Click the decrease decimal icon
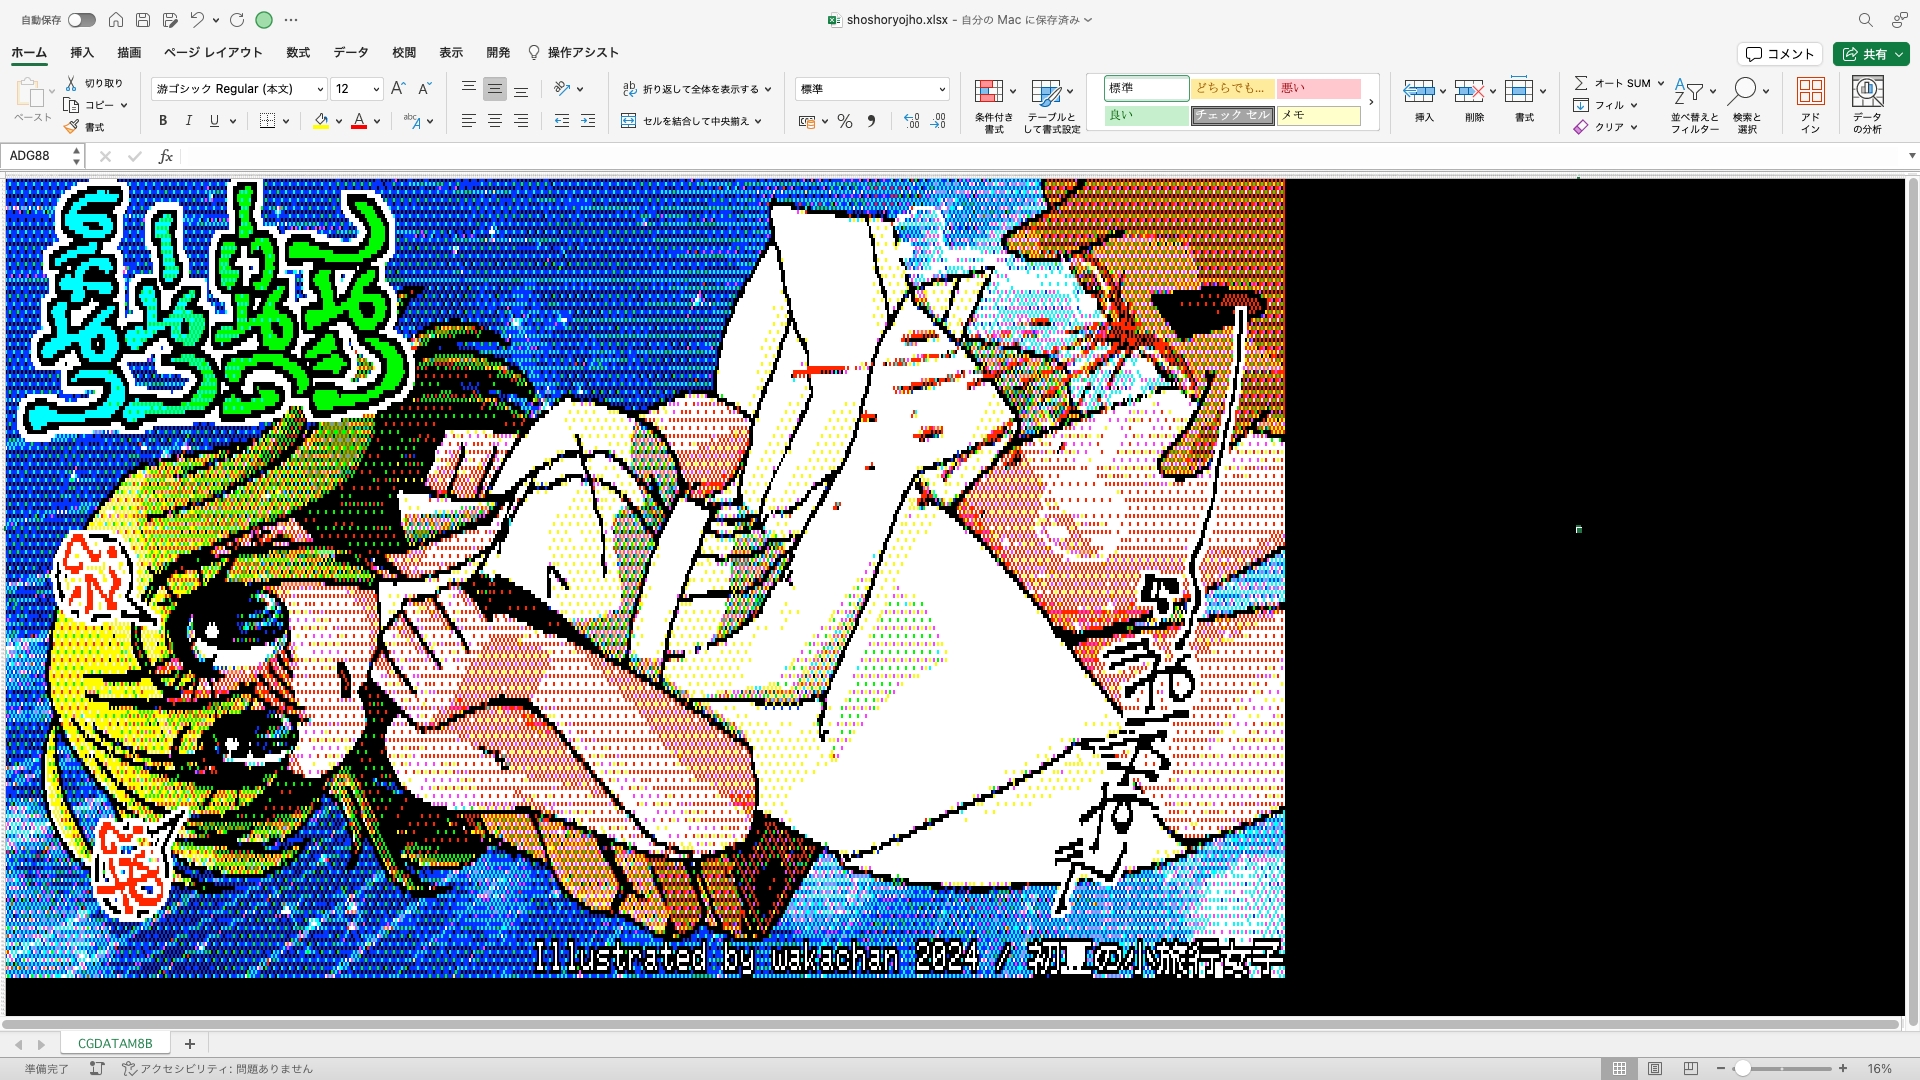This screenshot has height=1080, width=1920. (938, 121)
